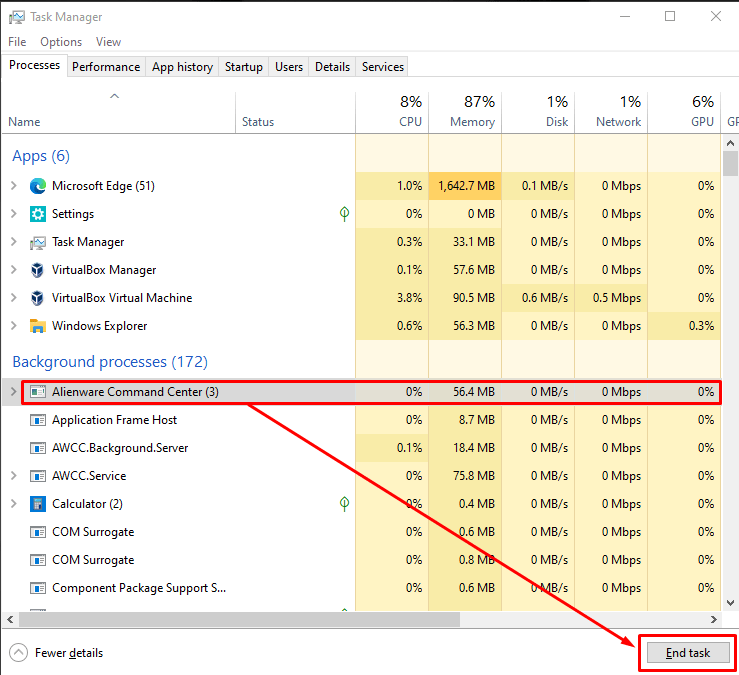The image size is (739, 675).
Task: Sort by the Disk column header
Action: tap(538, 113)
